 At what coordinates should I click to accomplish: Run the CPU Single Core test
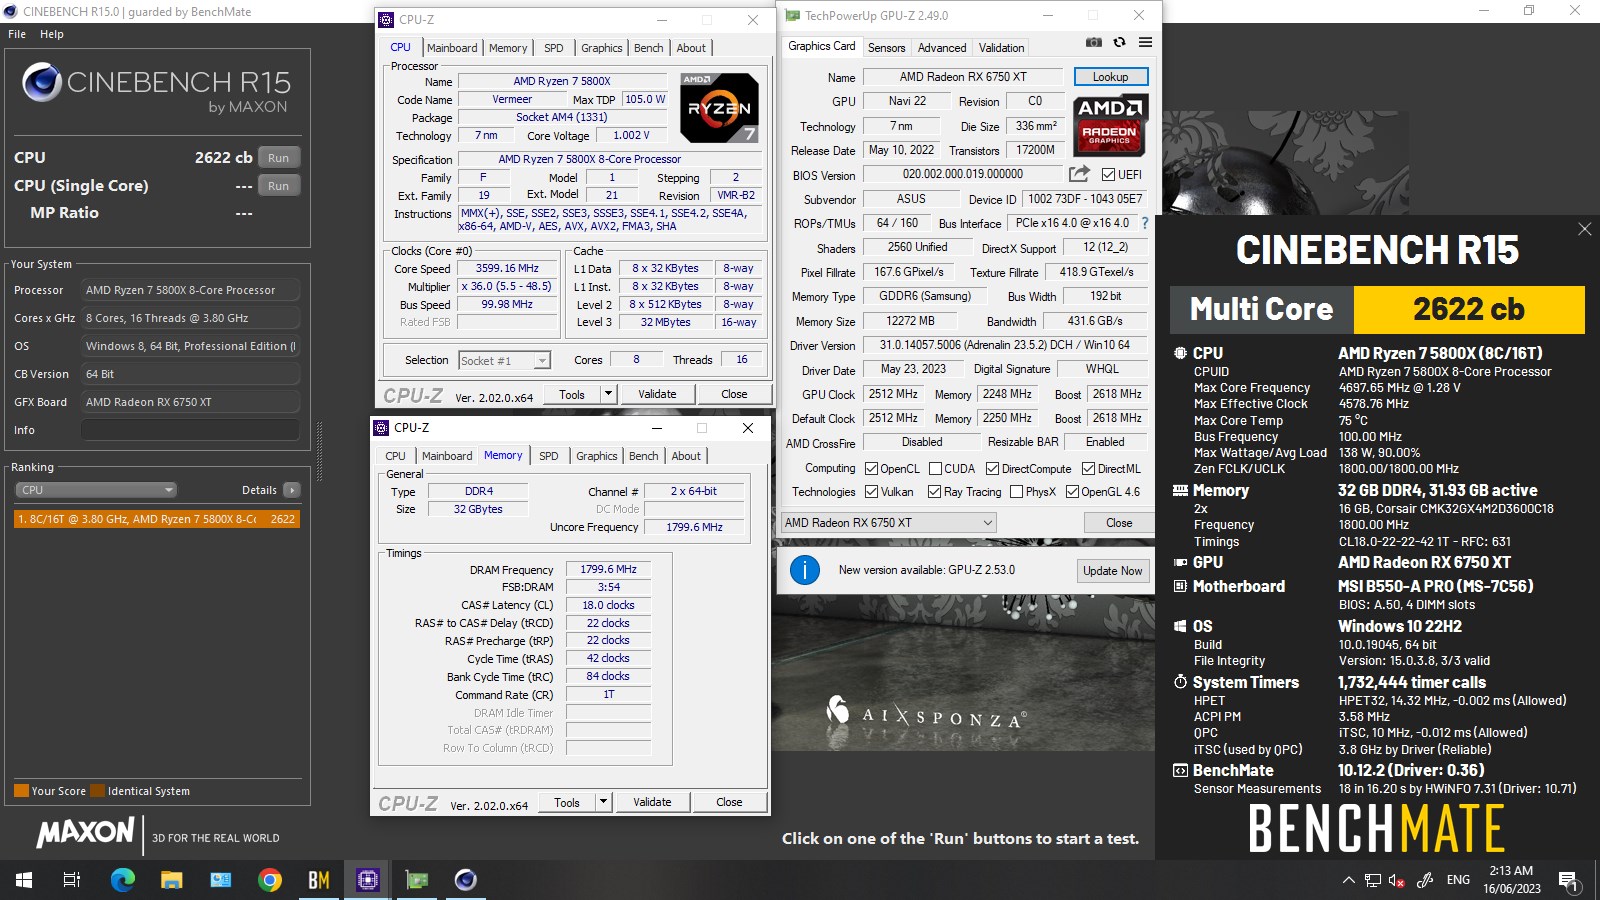pos(279,186)
